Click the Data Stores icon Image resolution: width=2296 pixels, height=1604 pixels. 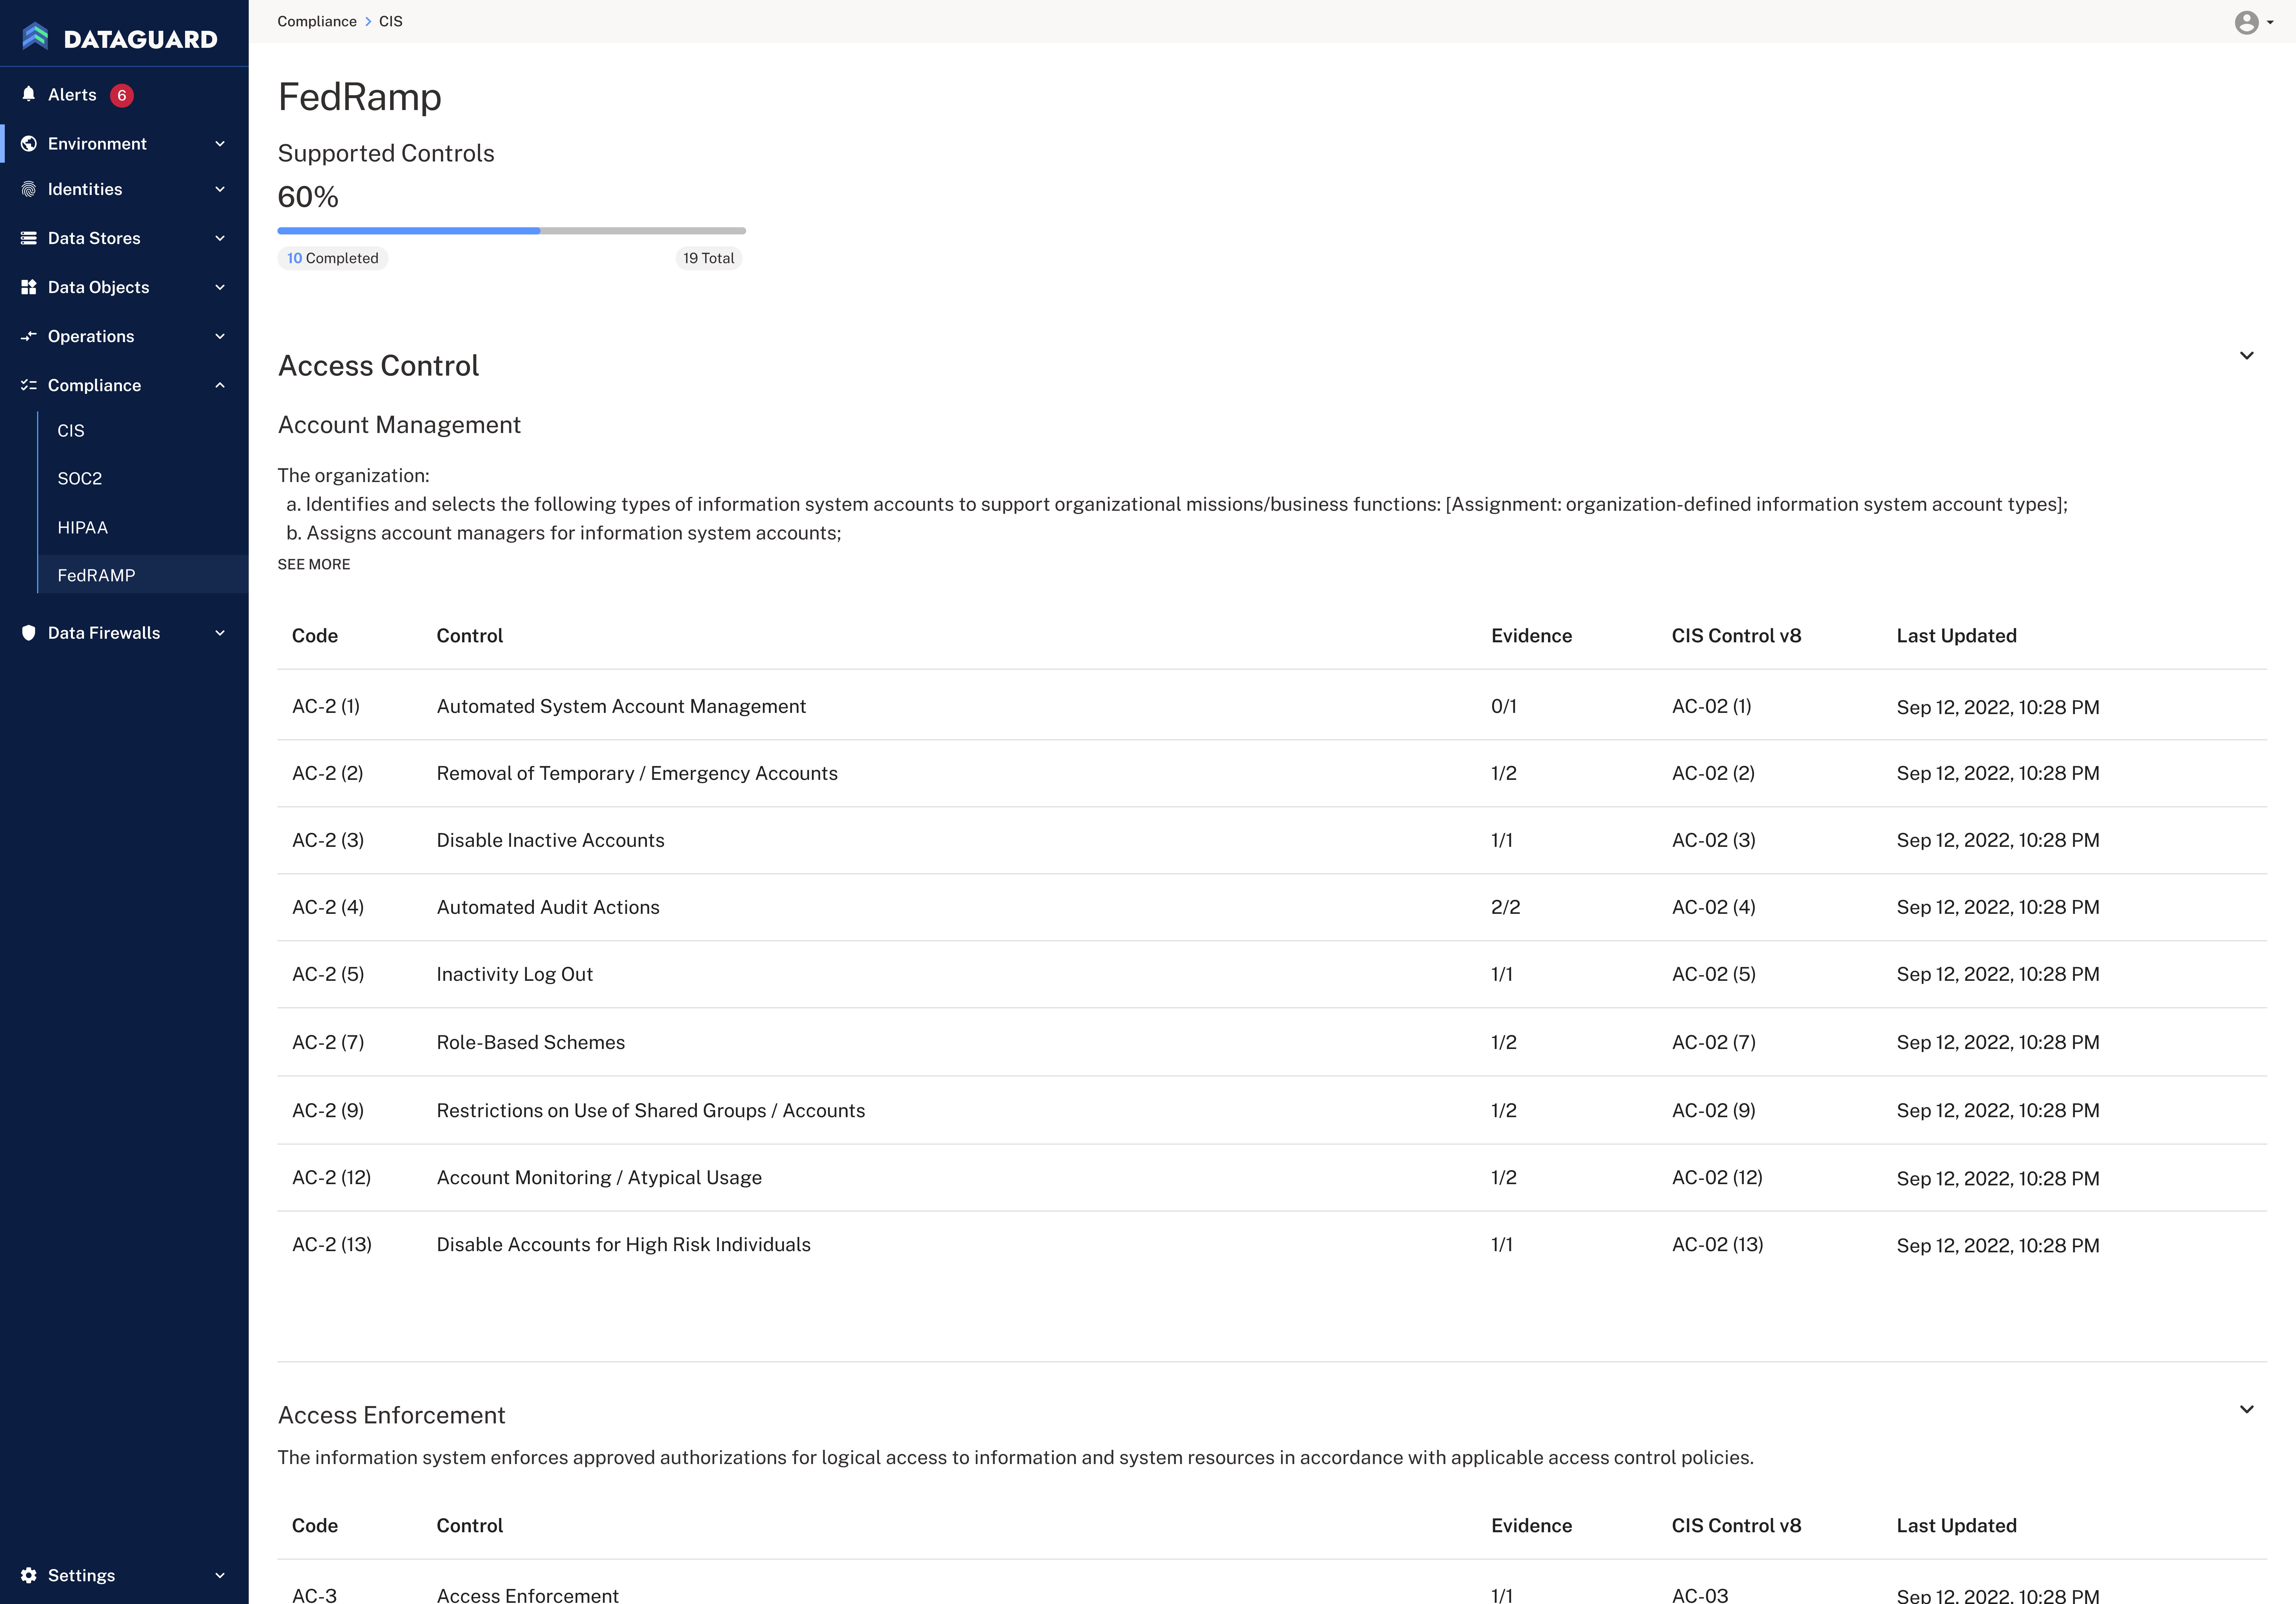29,238
